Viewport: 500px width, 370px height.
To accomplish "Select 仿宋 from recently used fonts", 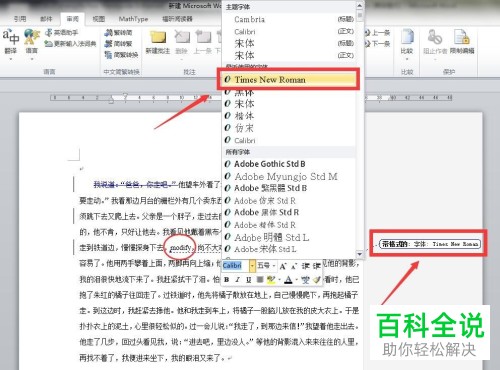I will click(x=289, y=128).
